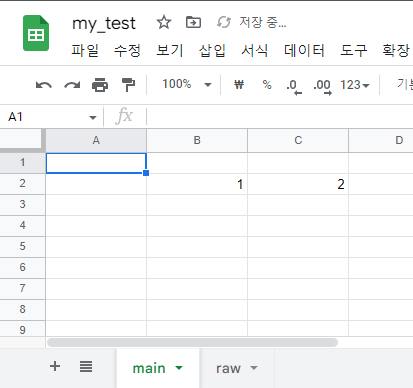Viewport: 413px width, 388px height.
Task: Select cell C2 containing 2
Action: click(298, 184)
